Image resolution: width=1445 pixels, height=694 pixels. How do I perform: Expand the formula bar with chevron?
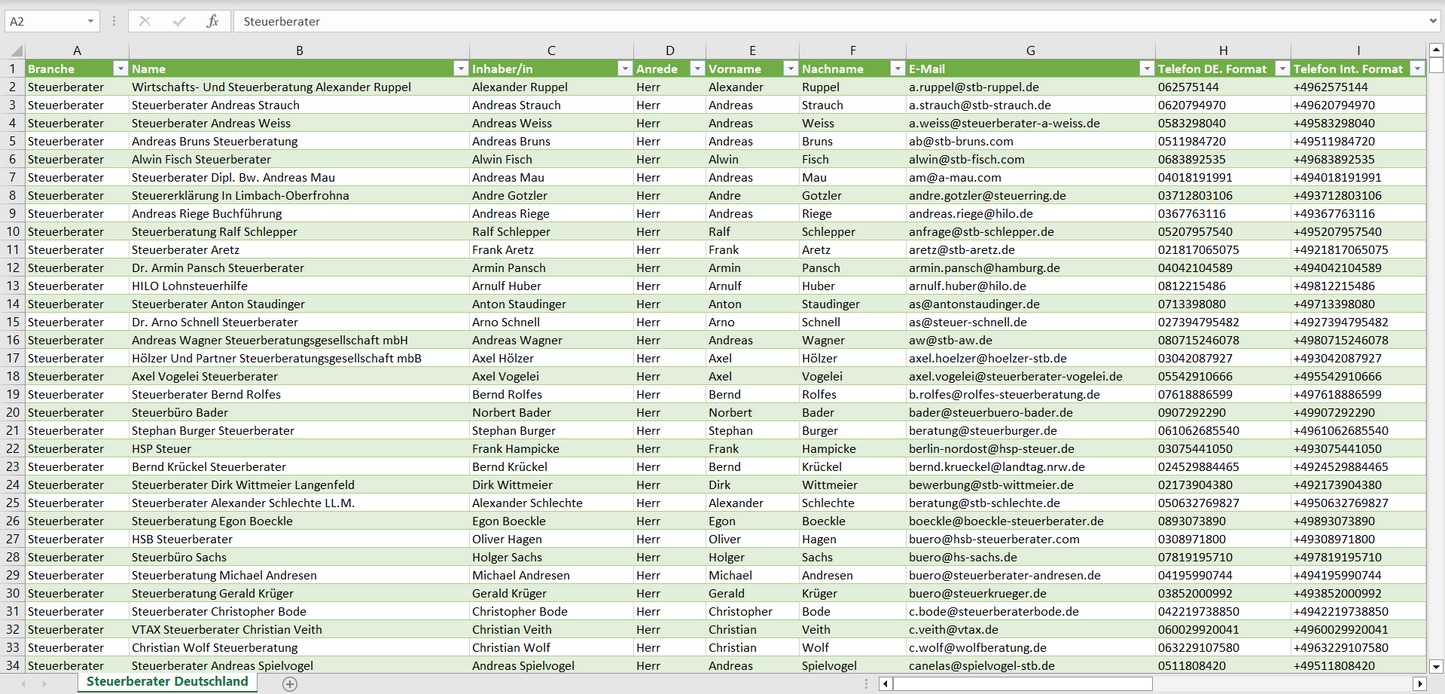tap(1434, 21)
